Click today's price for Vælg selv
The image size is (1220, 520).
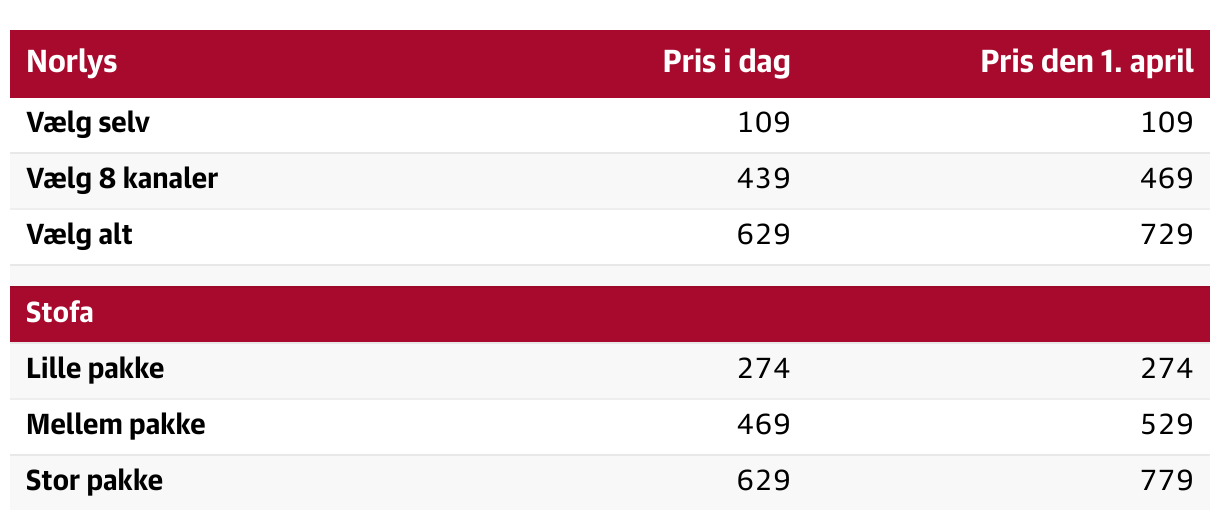tap(764, 124)
